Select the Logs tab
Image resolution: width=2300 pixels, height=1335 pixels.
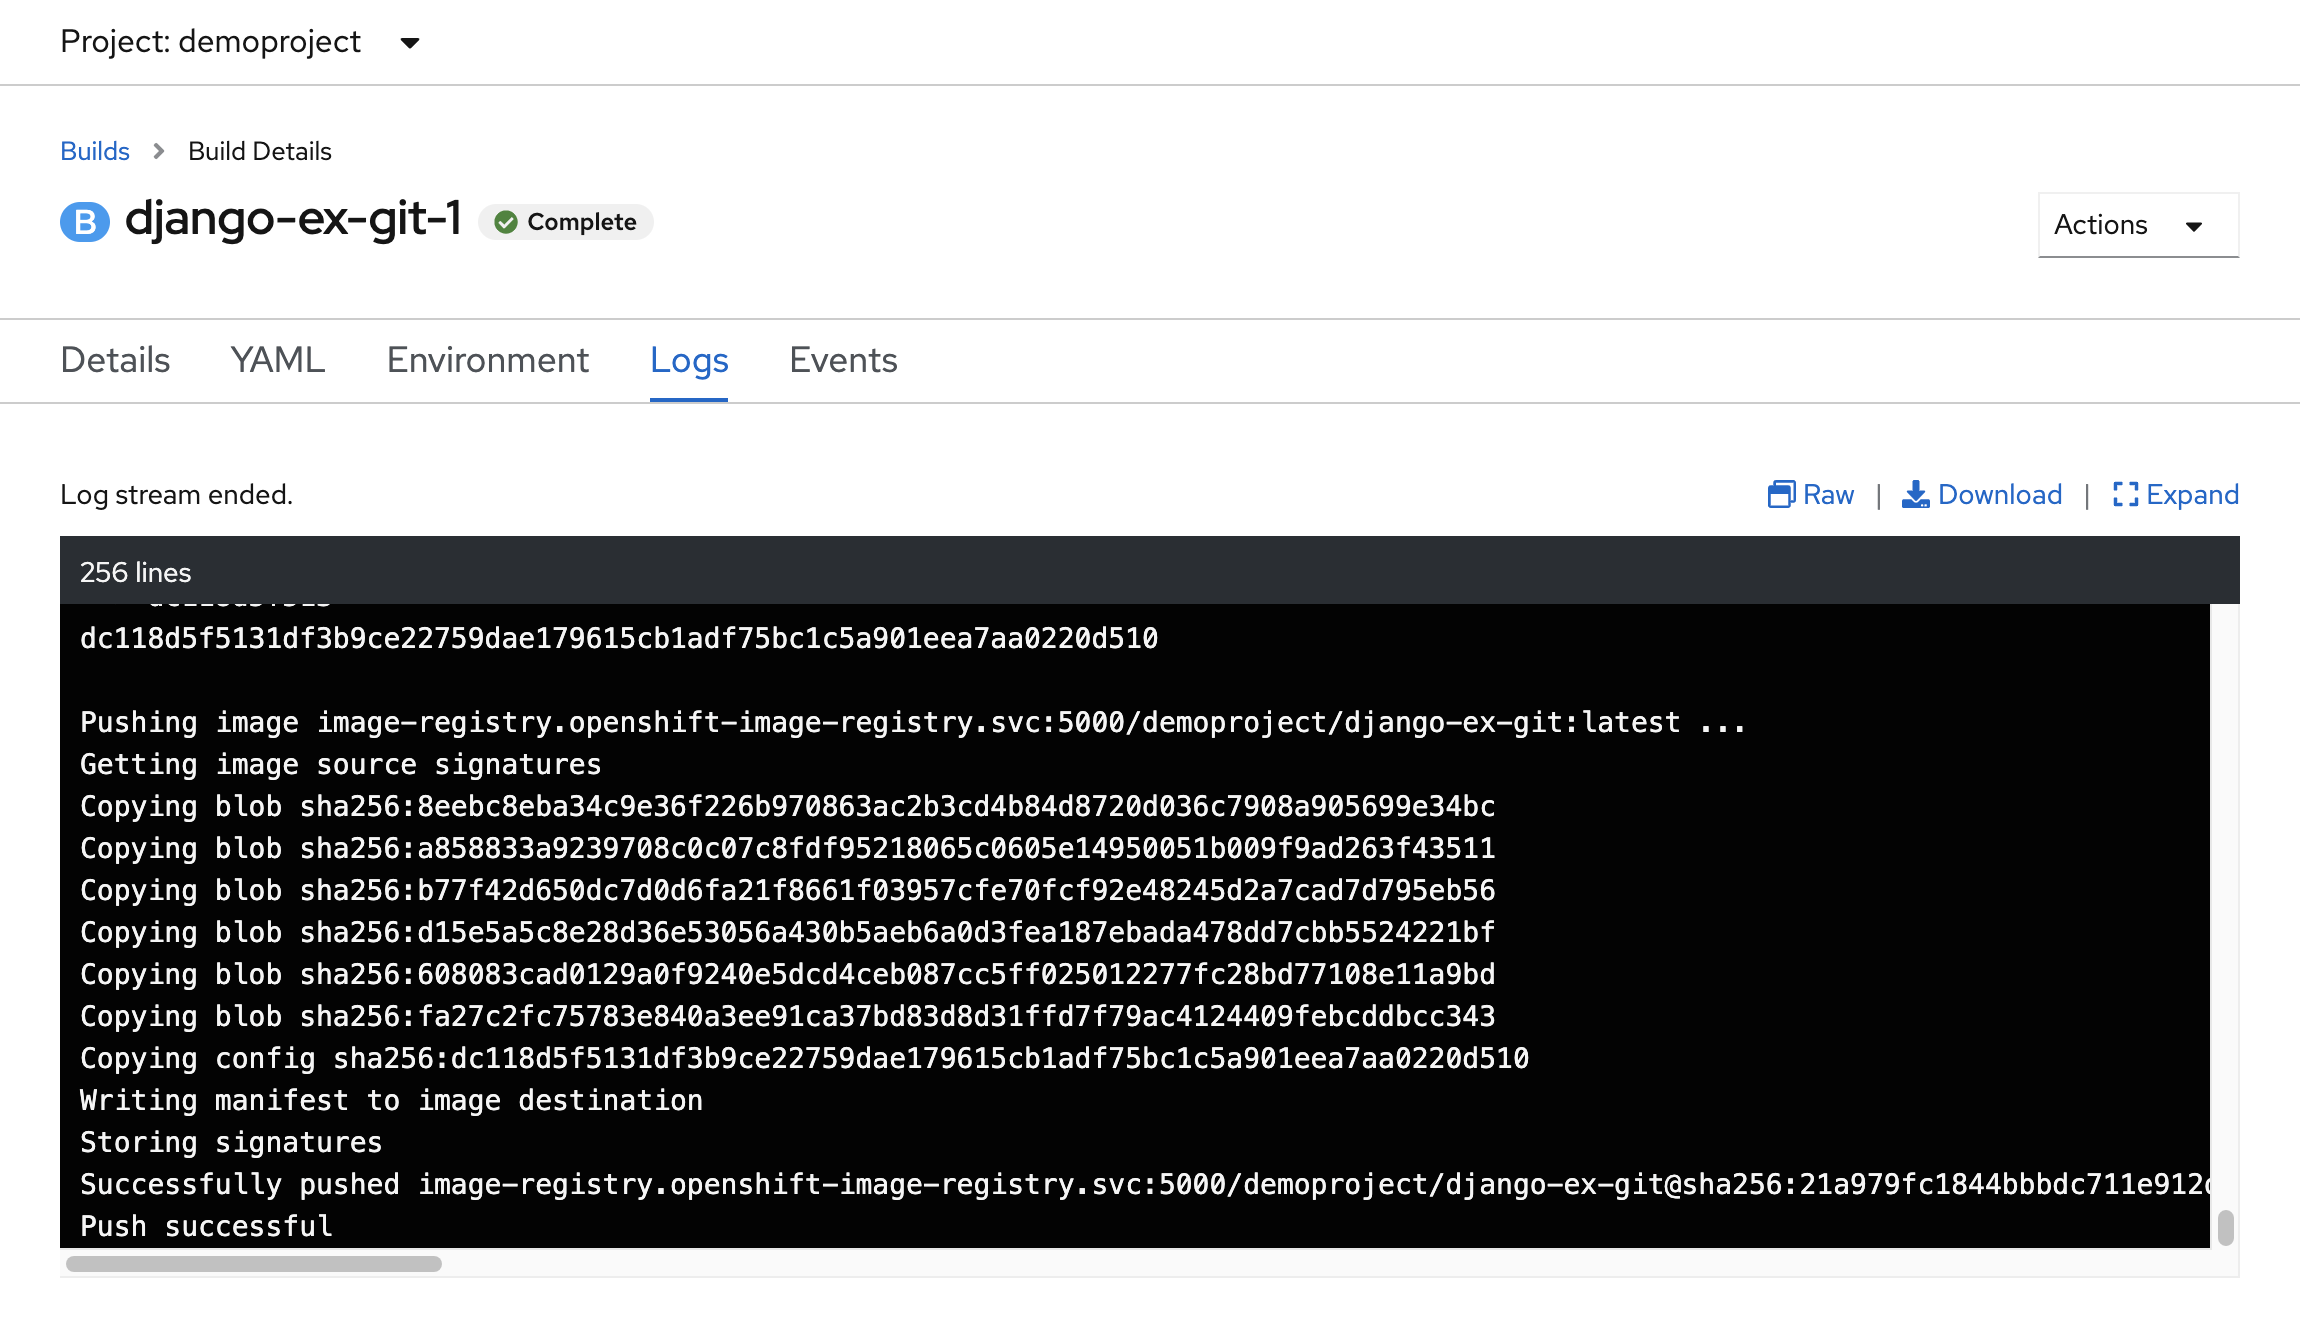(x=689, y=359)
